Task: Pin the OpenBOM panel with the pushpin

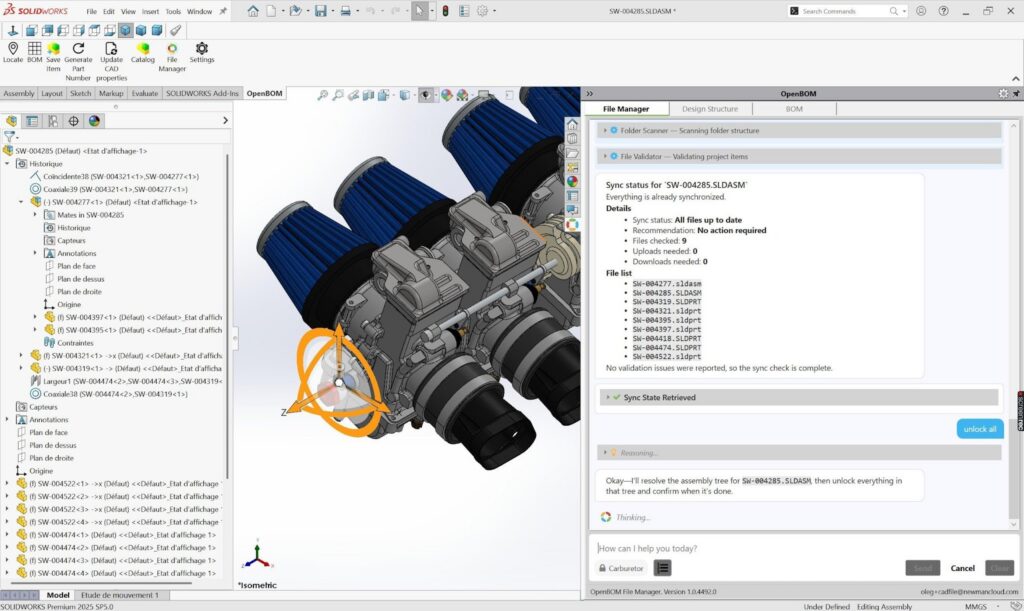Action: (x=1016, y=93)
